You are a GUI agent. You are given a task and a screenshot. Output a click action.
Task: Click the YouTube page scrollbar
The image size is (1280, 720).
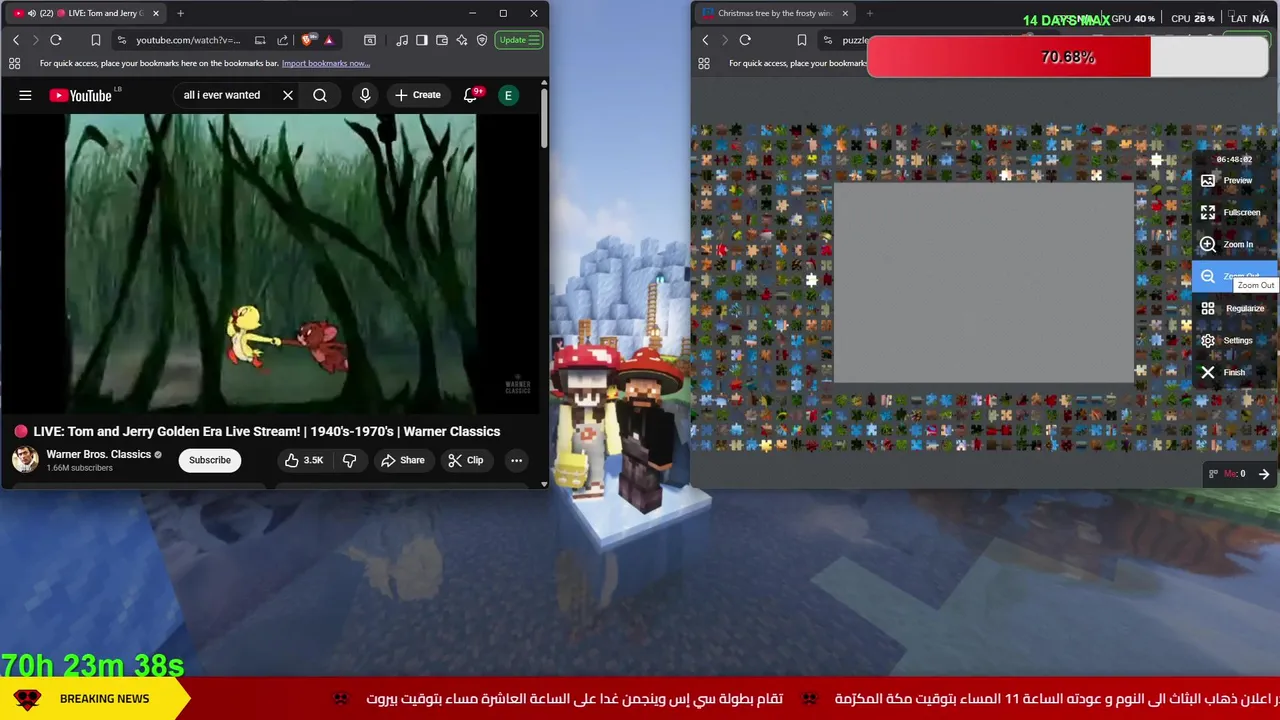(x=544, y=120)
